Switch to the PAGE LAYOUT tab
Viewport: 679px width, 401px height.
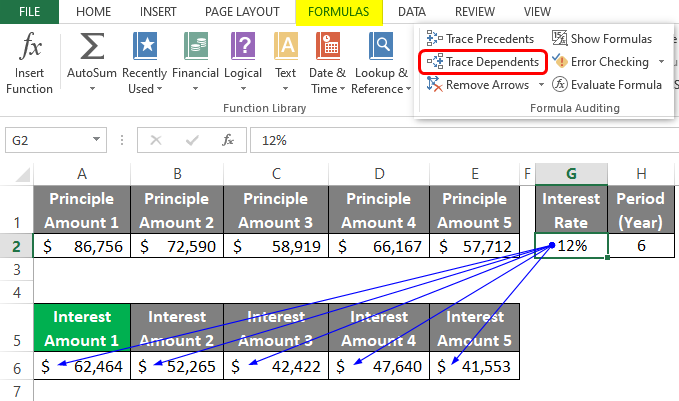point(242,12)
